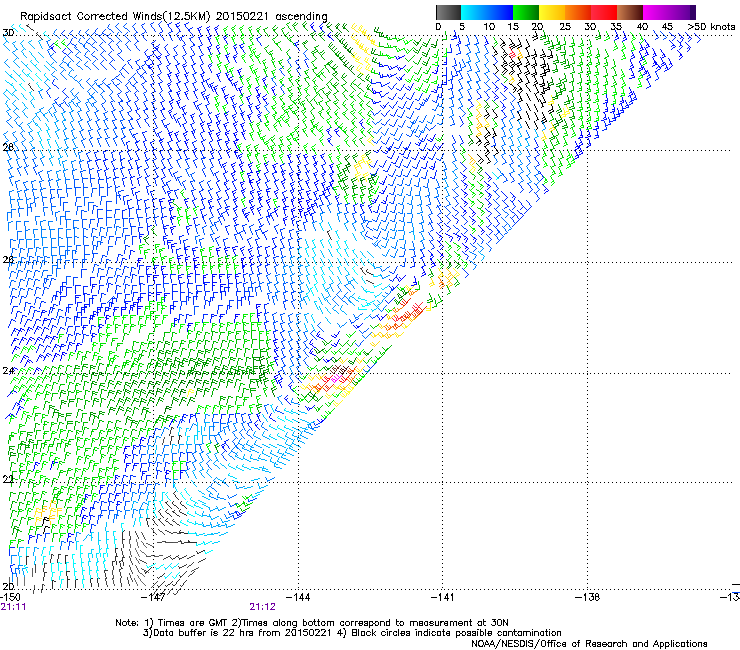Click the latitude label '24'
The height and width of the screenshot is (650, 740).
coord(8,371)
